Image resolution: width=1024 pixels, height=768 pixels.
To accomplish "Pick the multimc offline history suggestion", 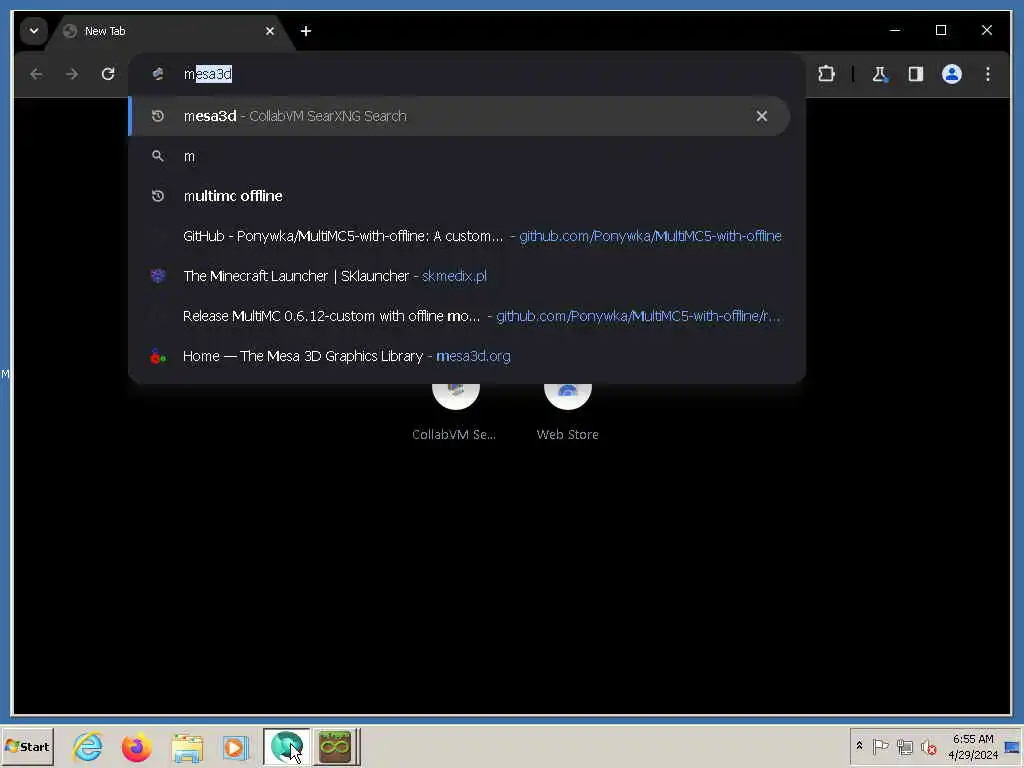I will [x=459, y=196].
